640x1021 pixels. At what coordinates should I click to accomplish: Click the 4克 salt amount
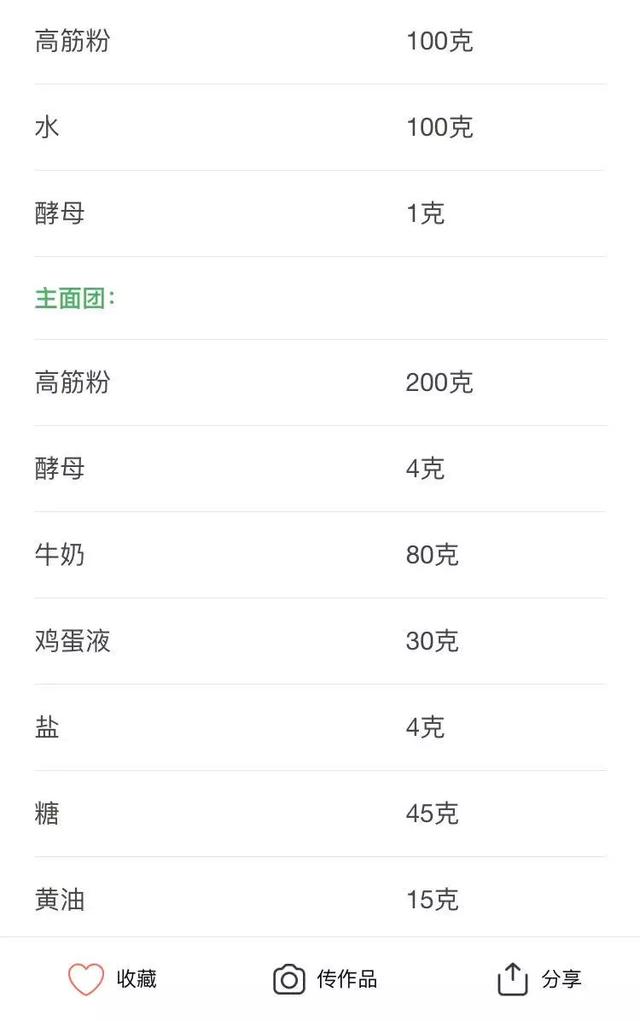tap(425, 727)
